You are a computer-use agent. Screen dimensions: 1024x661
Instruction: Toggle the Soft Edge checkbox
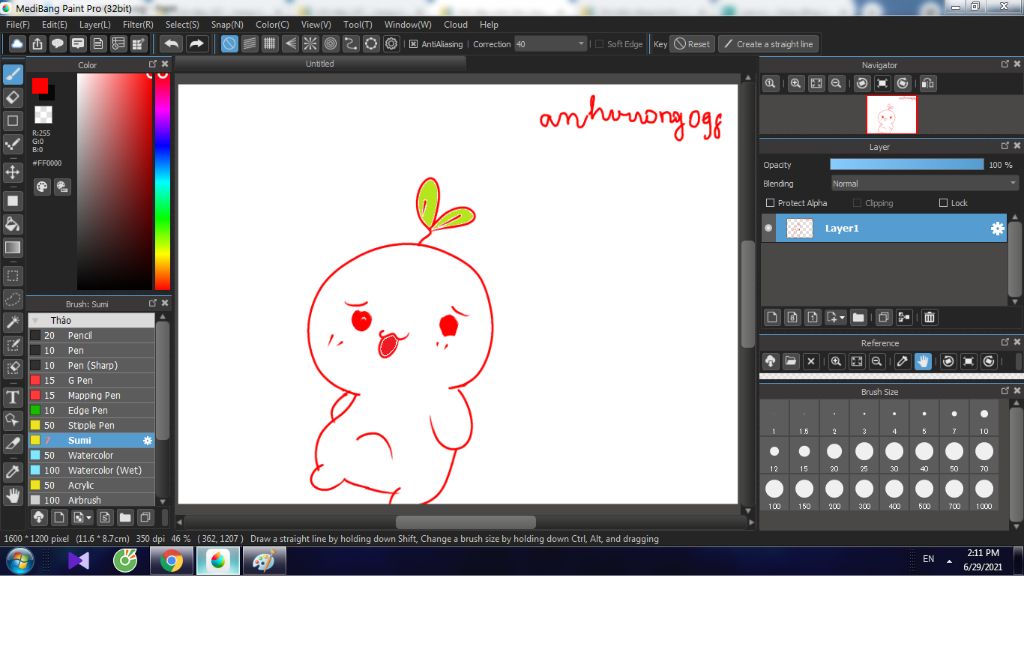click(x=600, y=44)
